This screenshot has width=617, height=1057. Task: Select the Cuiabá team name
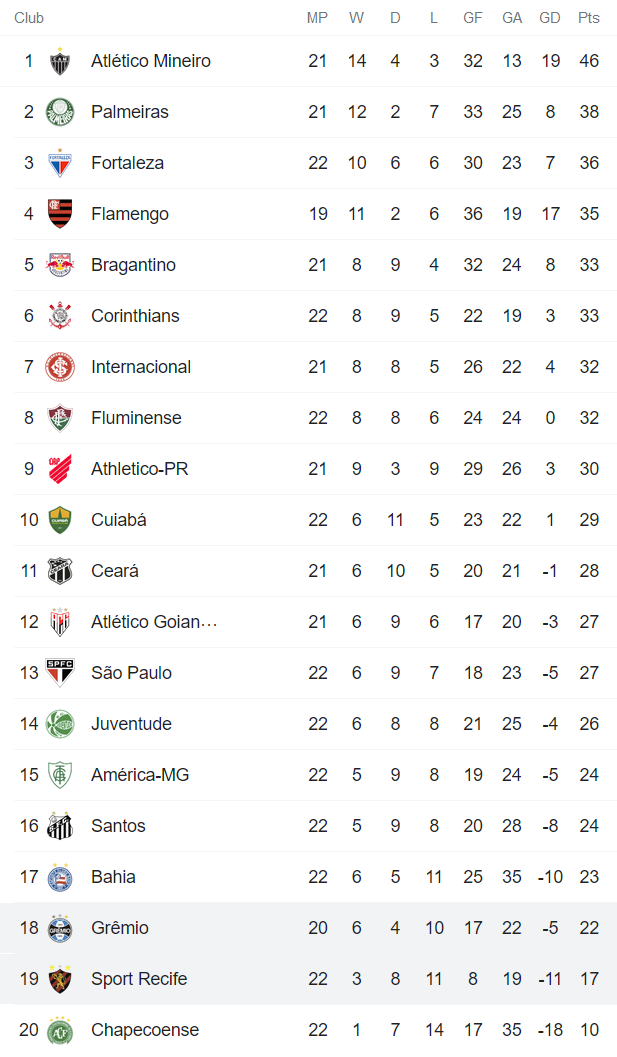tap(118, 520)
